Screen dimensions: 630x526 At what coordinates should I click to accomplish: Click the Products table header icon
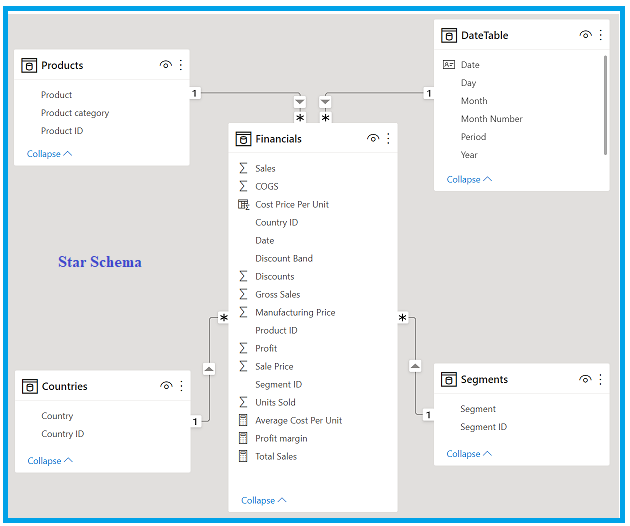point(29,65)
